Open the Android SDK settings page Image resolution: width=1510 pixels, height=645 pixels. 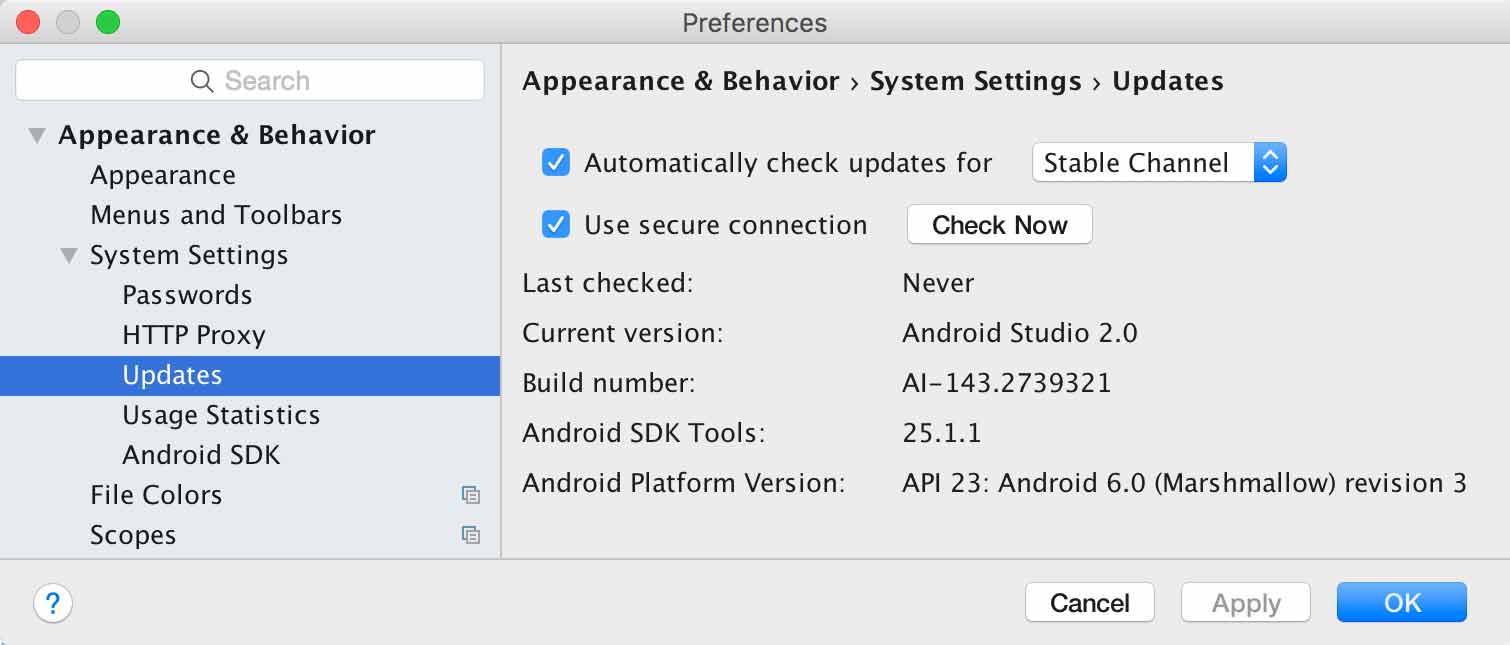(x=201, y=455)
